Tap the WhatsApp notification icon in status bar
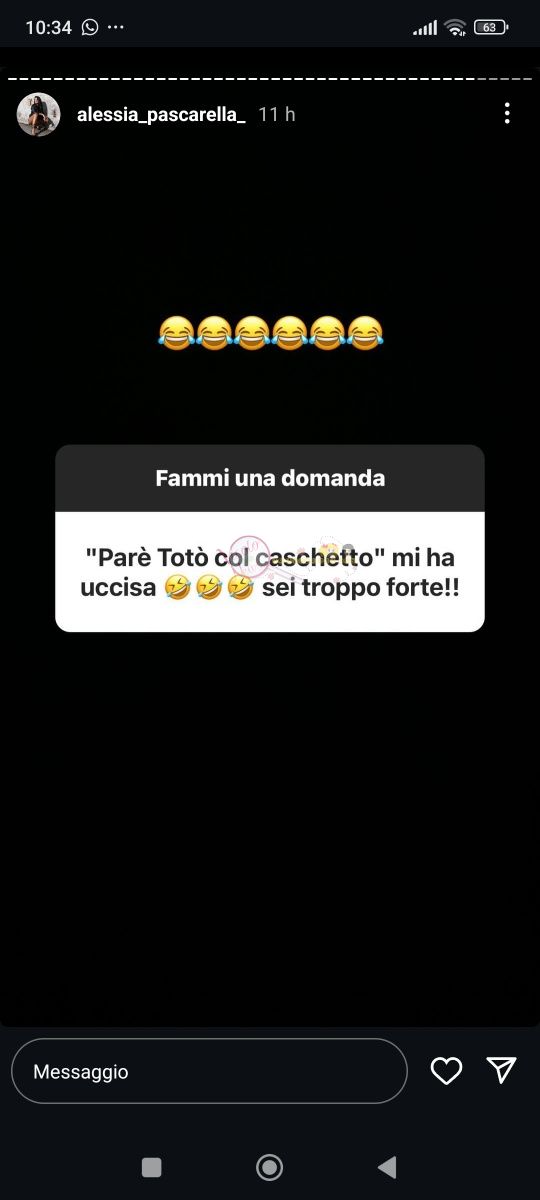Screen dimensions: 540x1200 90,27
